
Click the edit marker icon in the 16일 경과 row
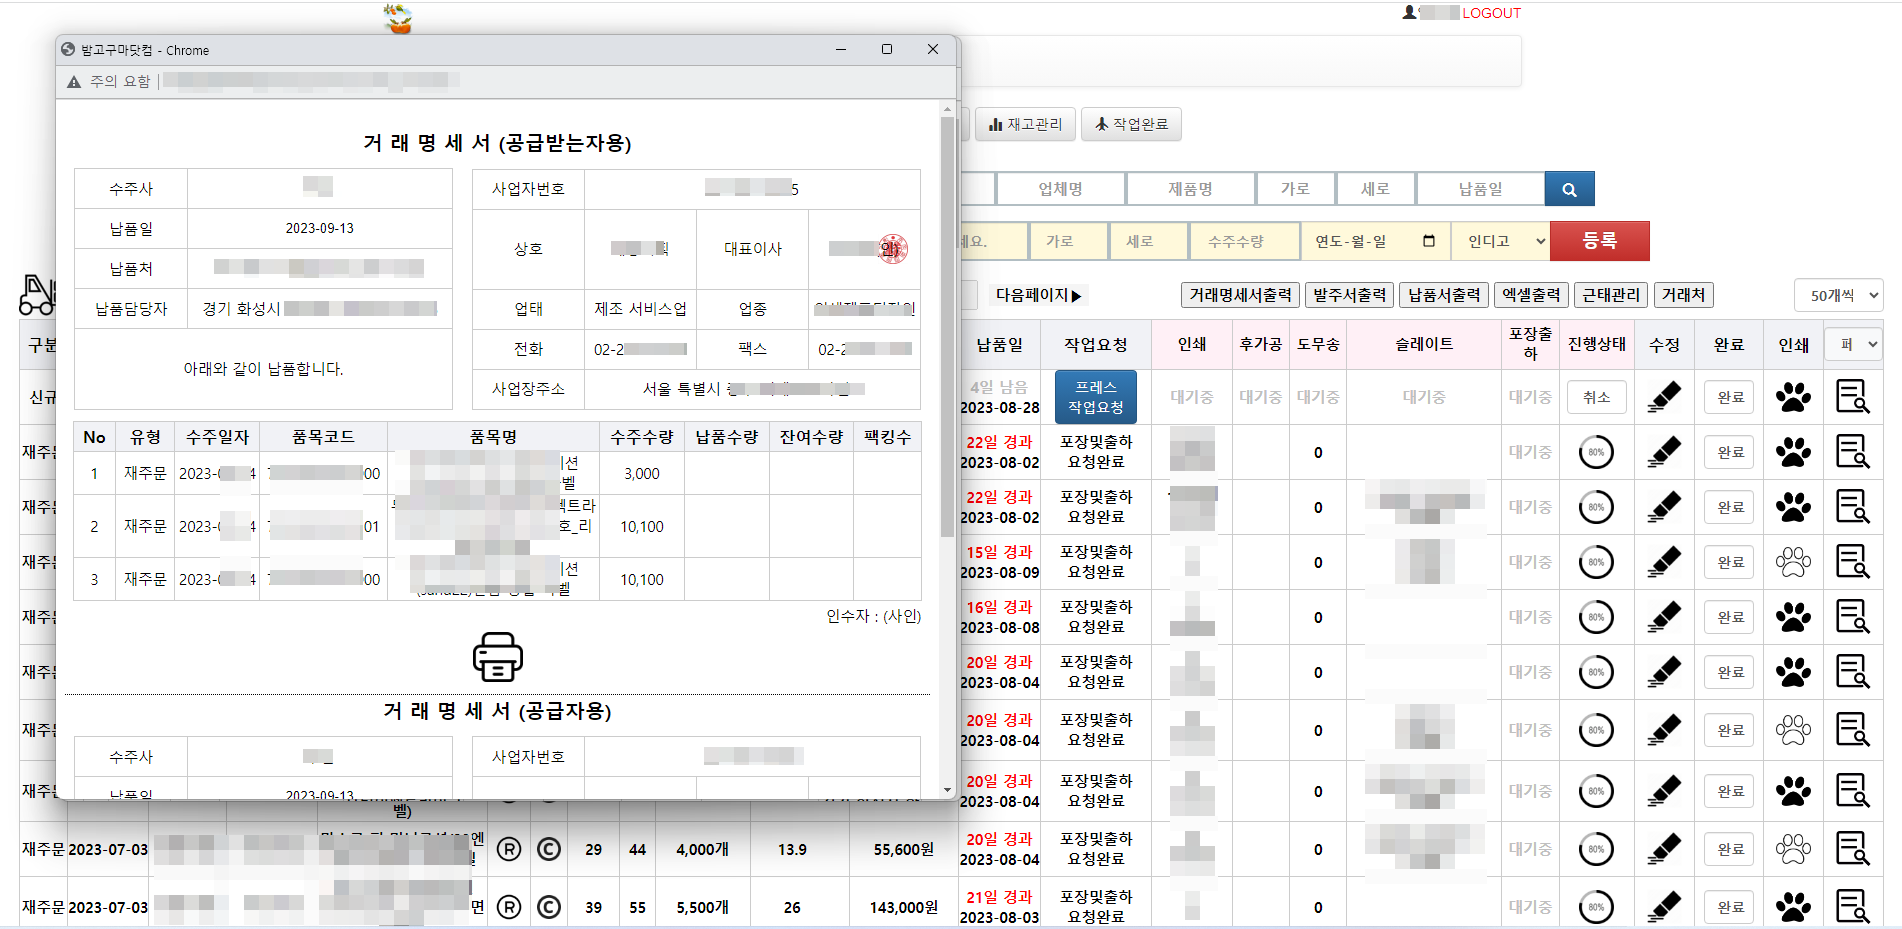1663,617
